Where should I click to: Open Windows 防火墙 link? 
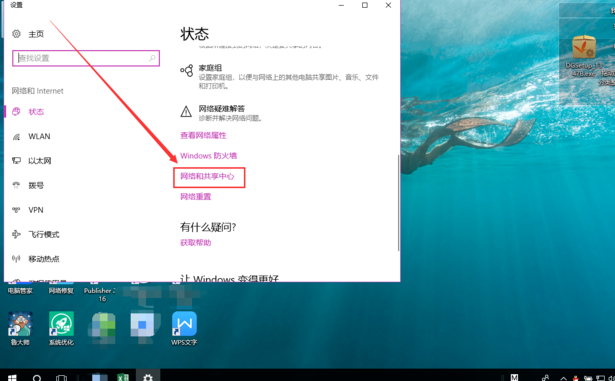click(208, 156)
